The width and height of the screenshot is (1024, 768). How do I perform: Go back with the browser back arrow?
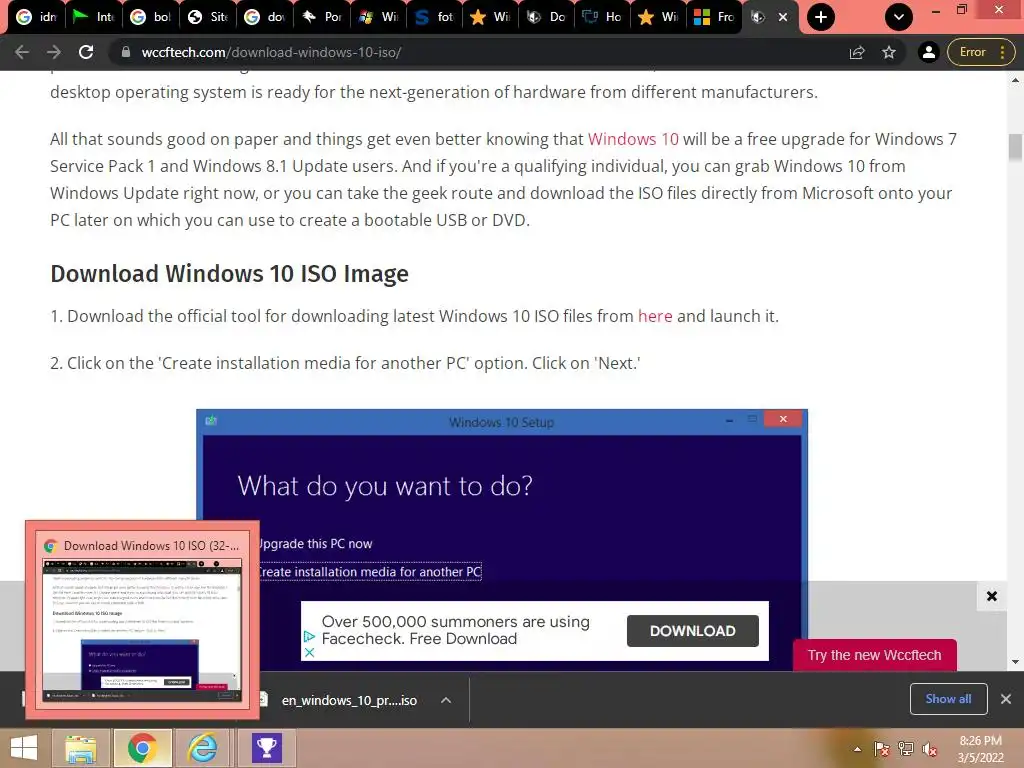click(x=22, y=52)
